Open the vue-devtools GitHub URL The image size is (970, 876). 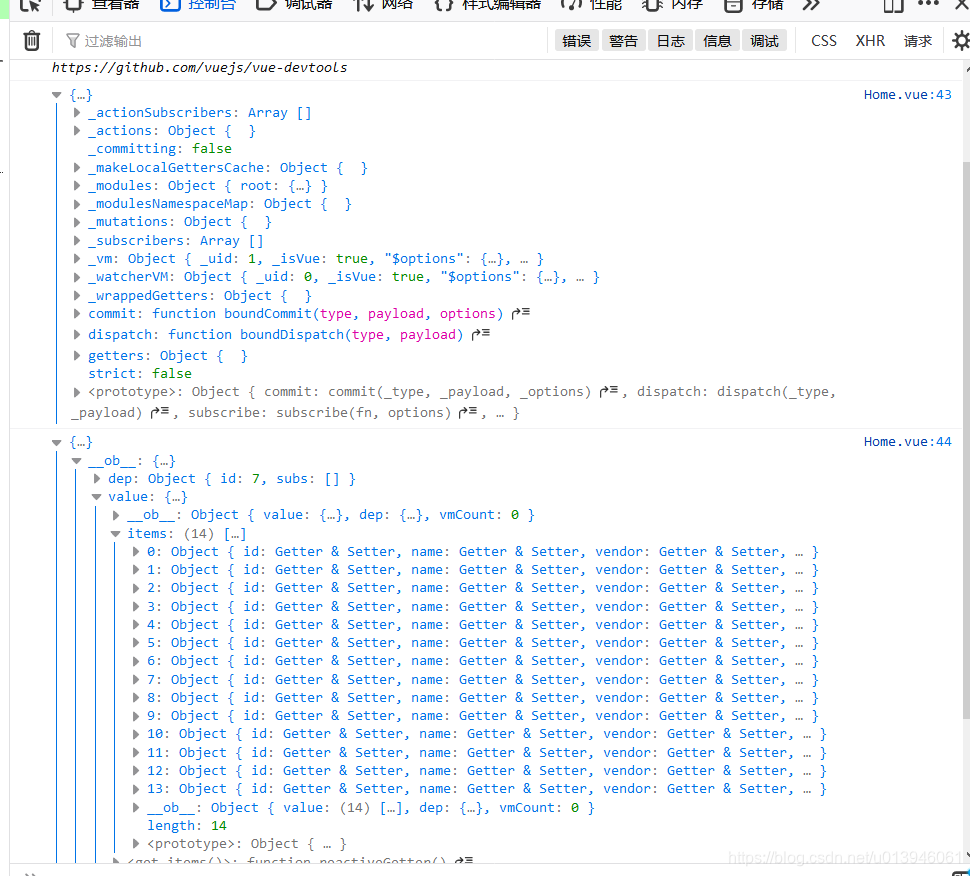199,67
